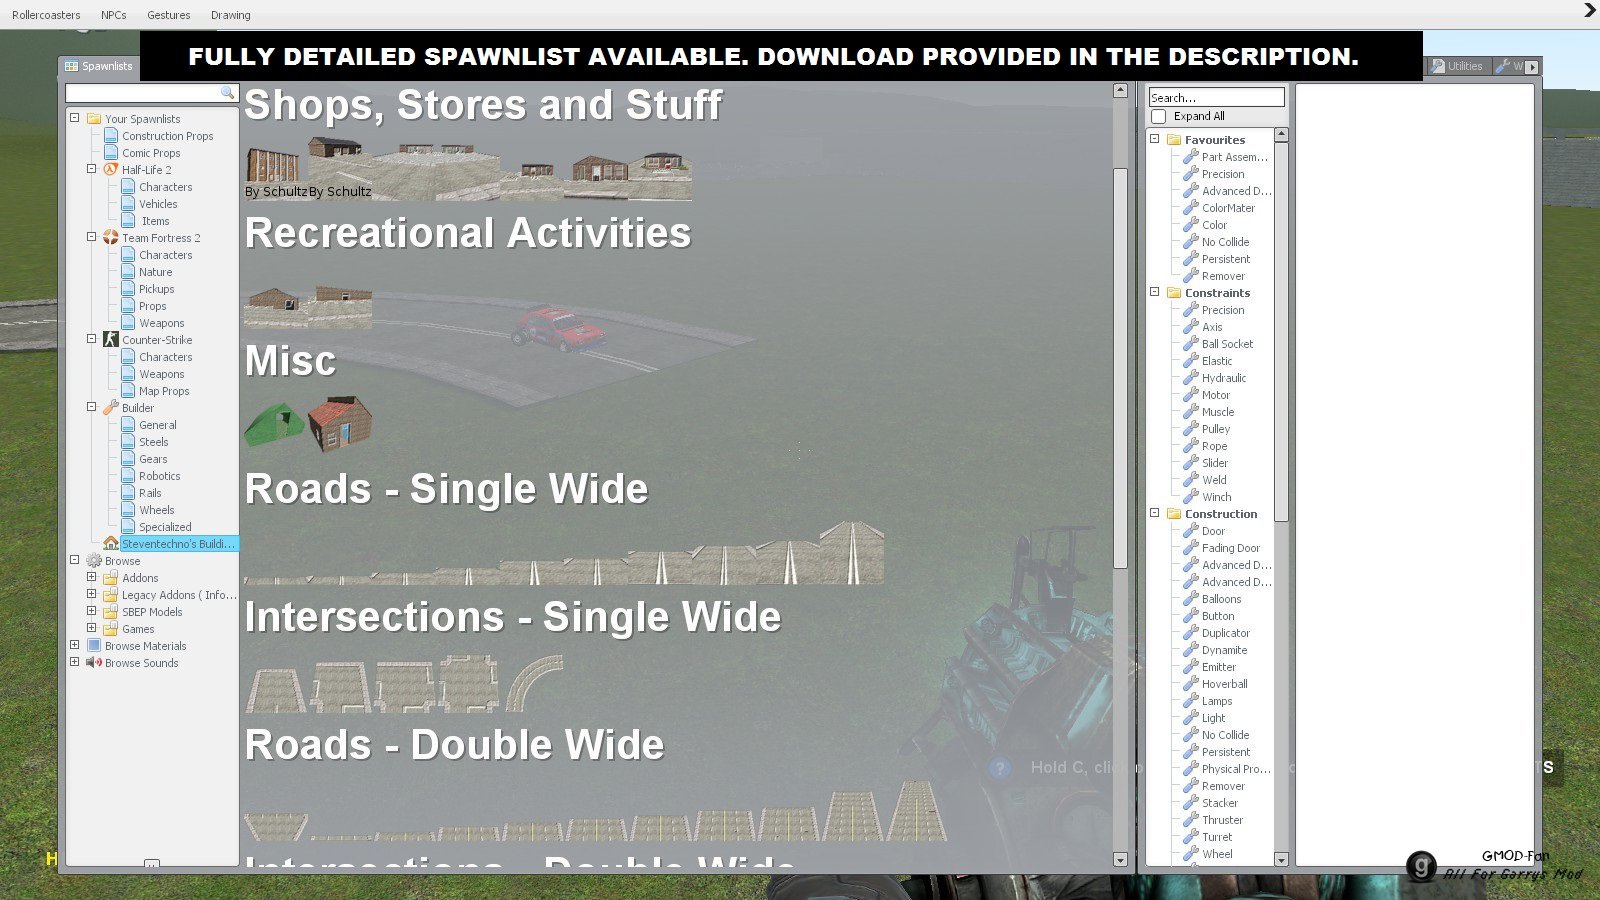This screenshot has width=1600, height=900.
Task: Select the Team Fortress 2 icon
Action: [111, 237]
